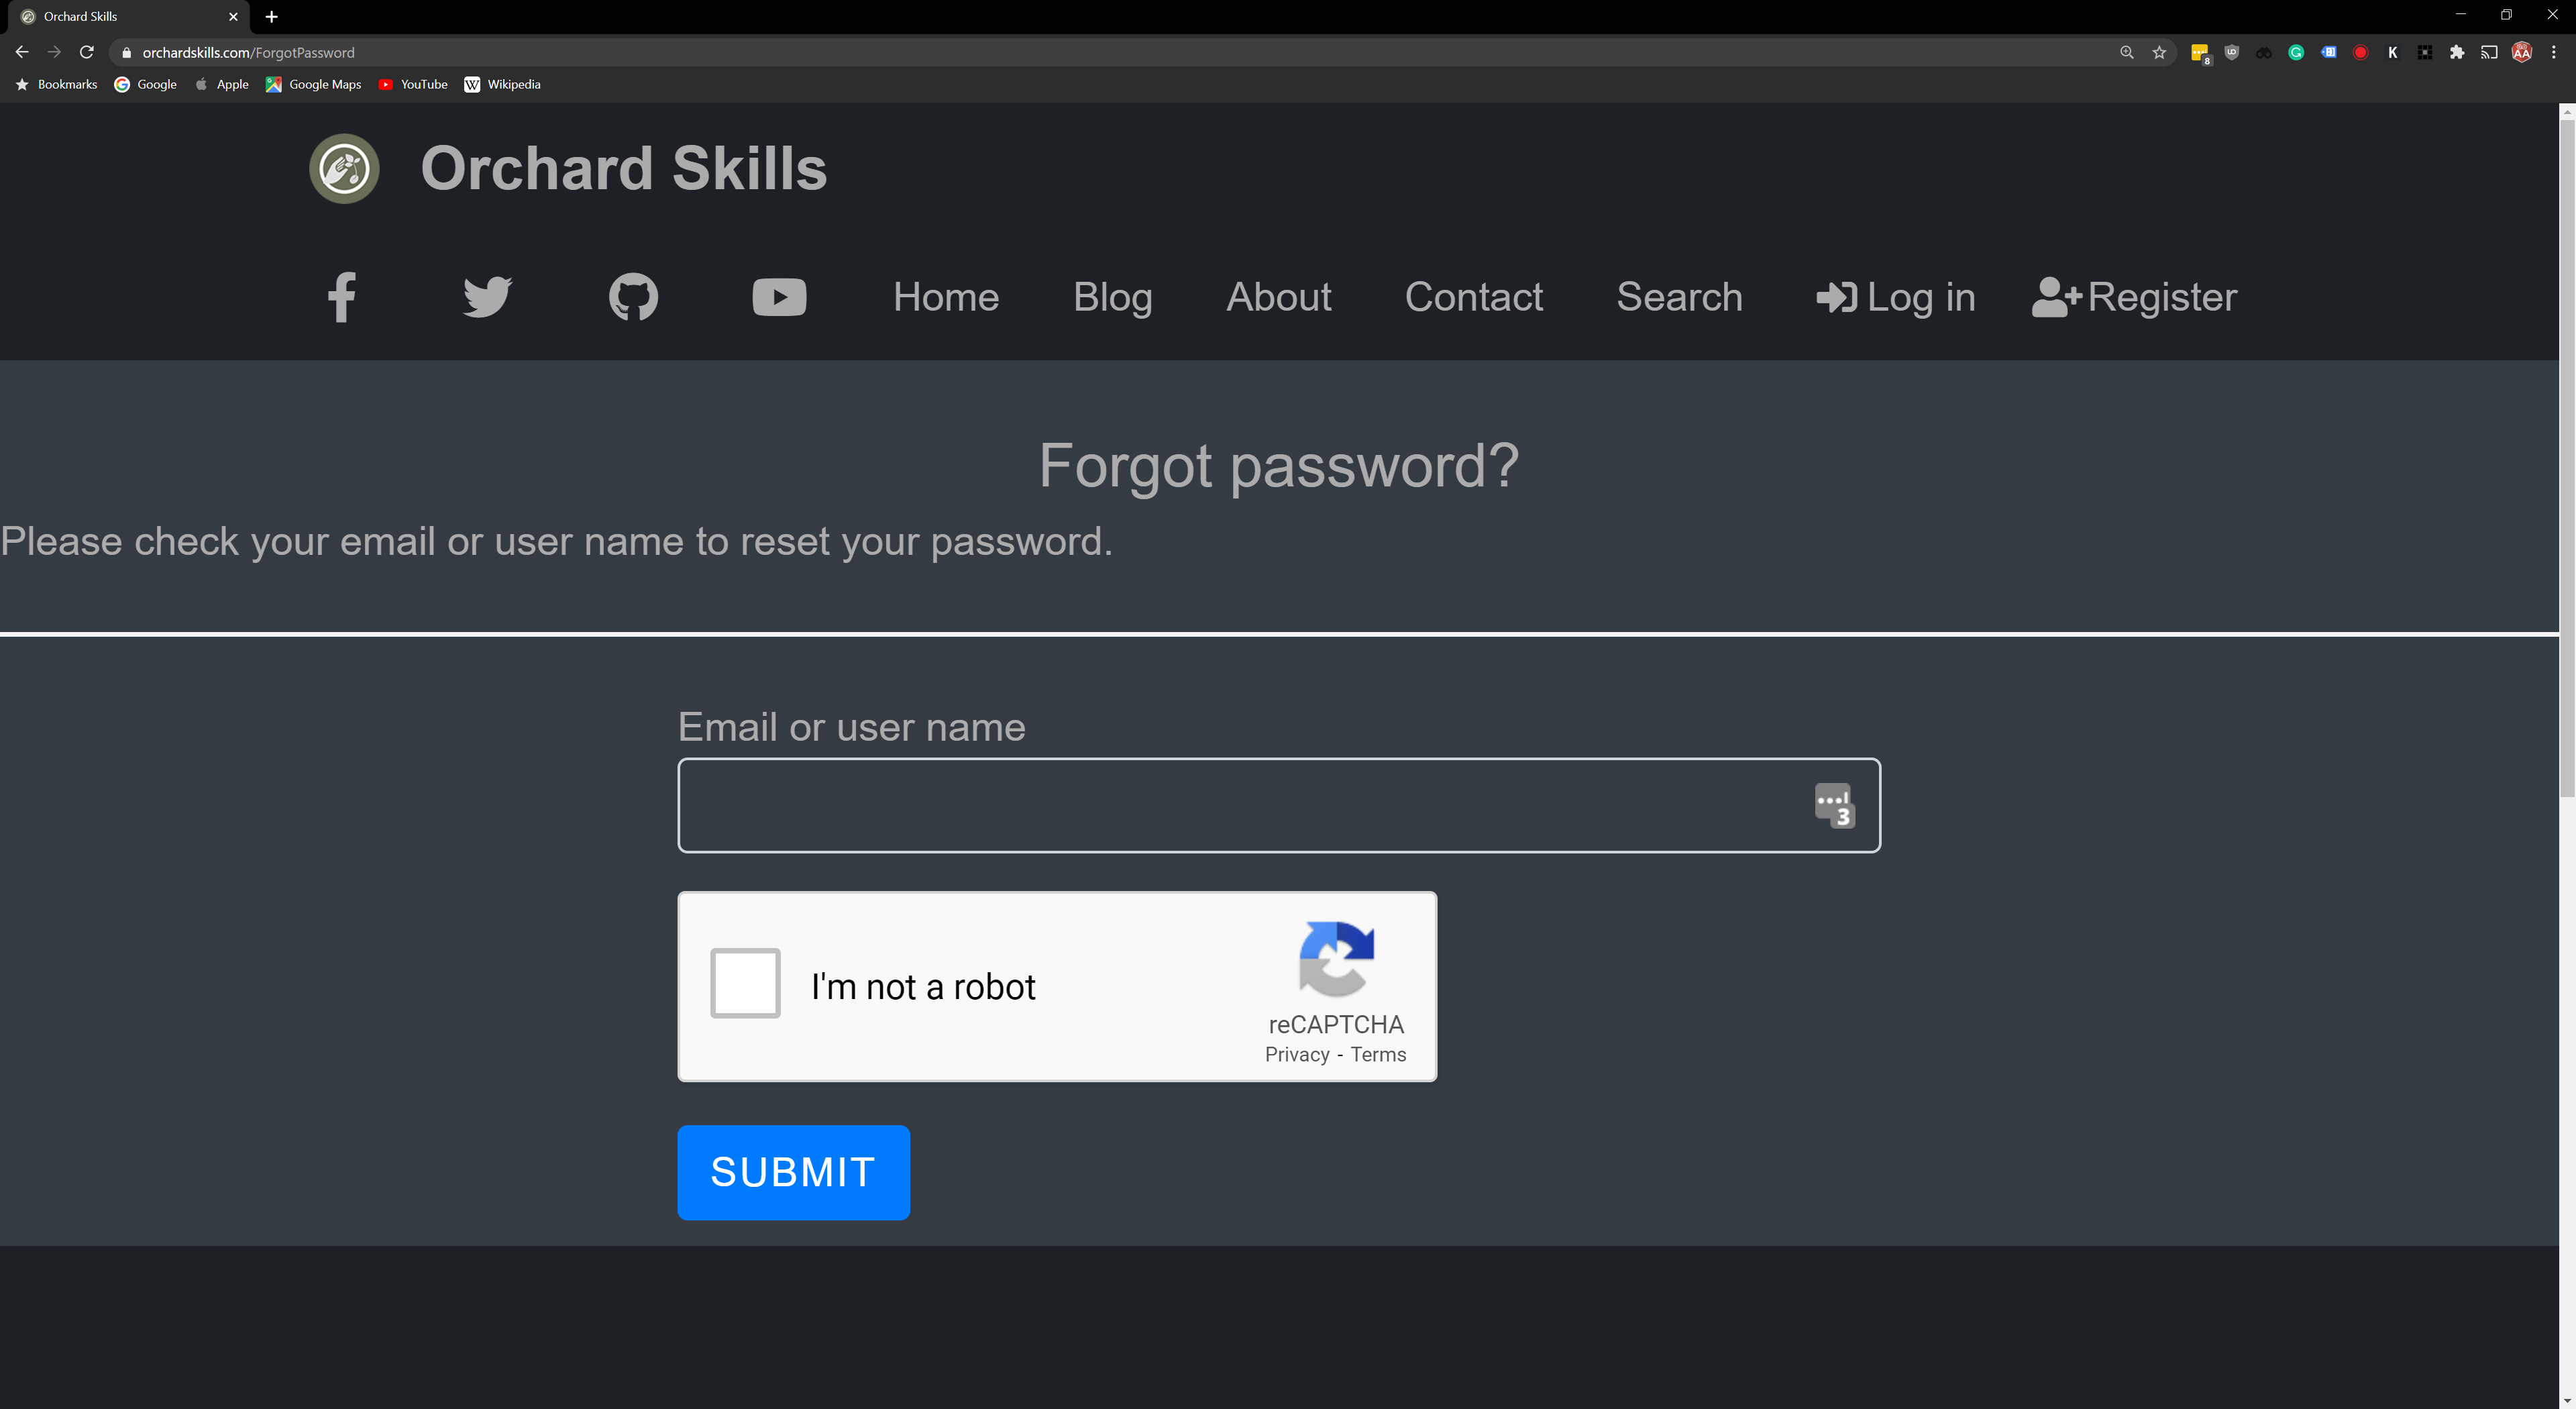2576x1409 pixels.
Task: Open the Extensions puzzle piece menu
Action: coord(2457,52)
